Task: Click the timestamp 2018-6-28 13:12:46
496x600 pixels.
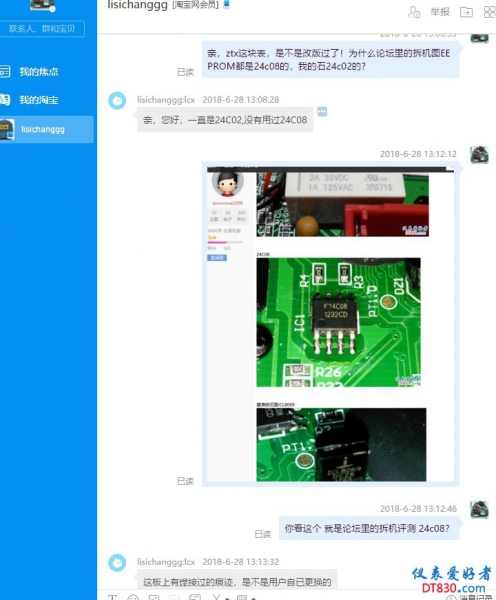Action: [x=418, y=509]
